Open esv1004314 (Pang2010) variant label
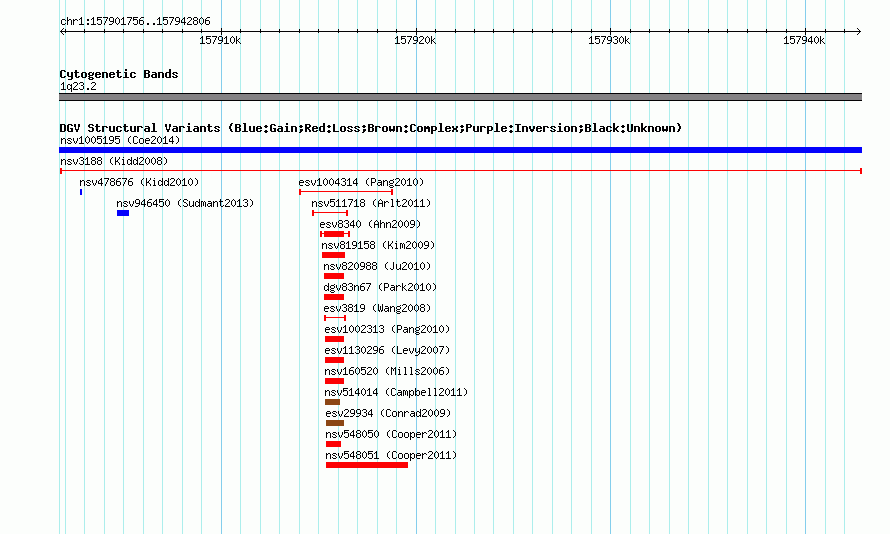This screenshot has width=890, height=534. coord(361,182)
